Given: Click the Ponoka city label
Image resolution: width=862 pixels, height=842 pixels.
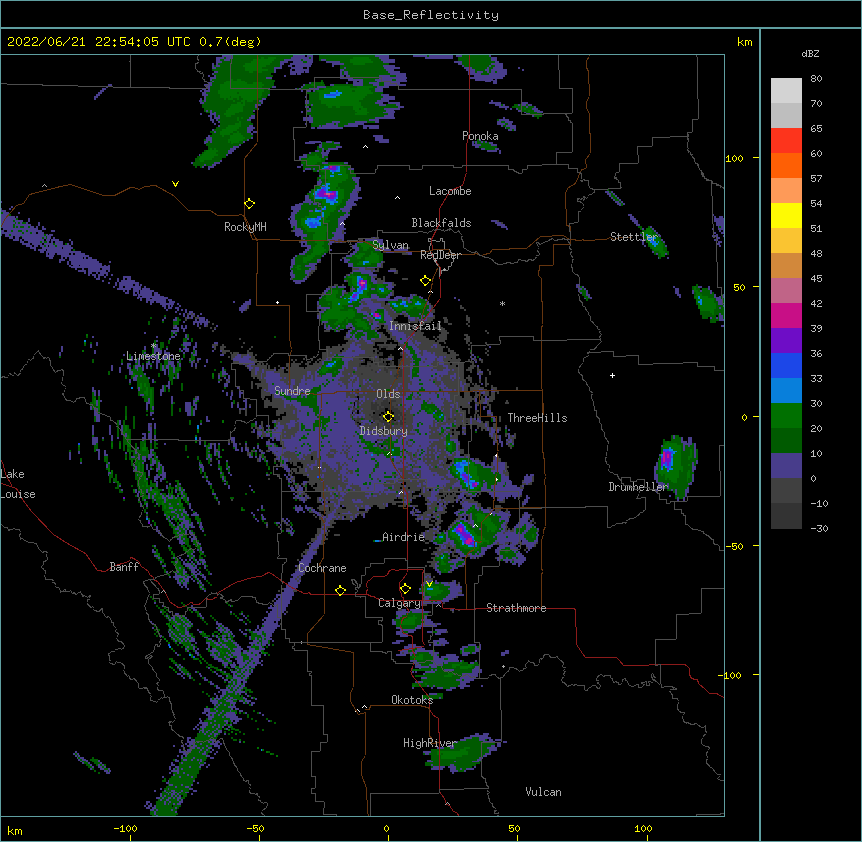Looking at the screenshot, I should [x=480, y=136].
